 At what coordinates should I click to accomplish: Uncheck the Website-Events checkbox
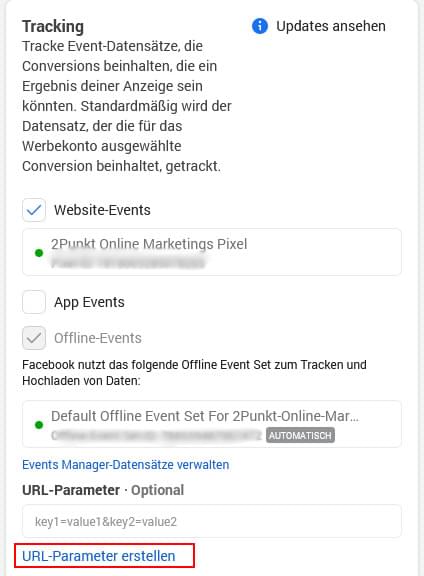click(34, 210)
